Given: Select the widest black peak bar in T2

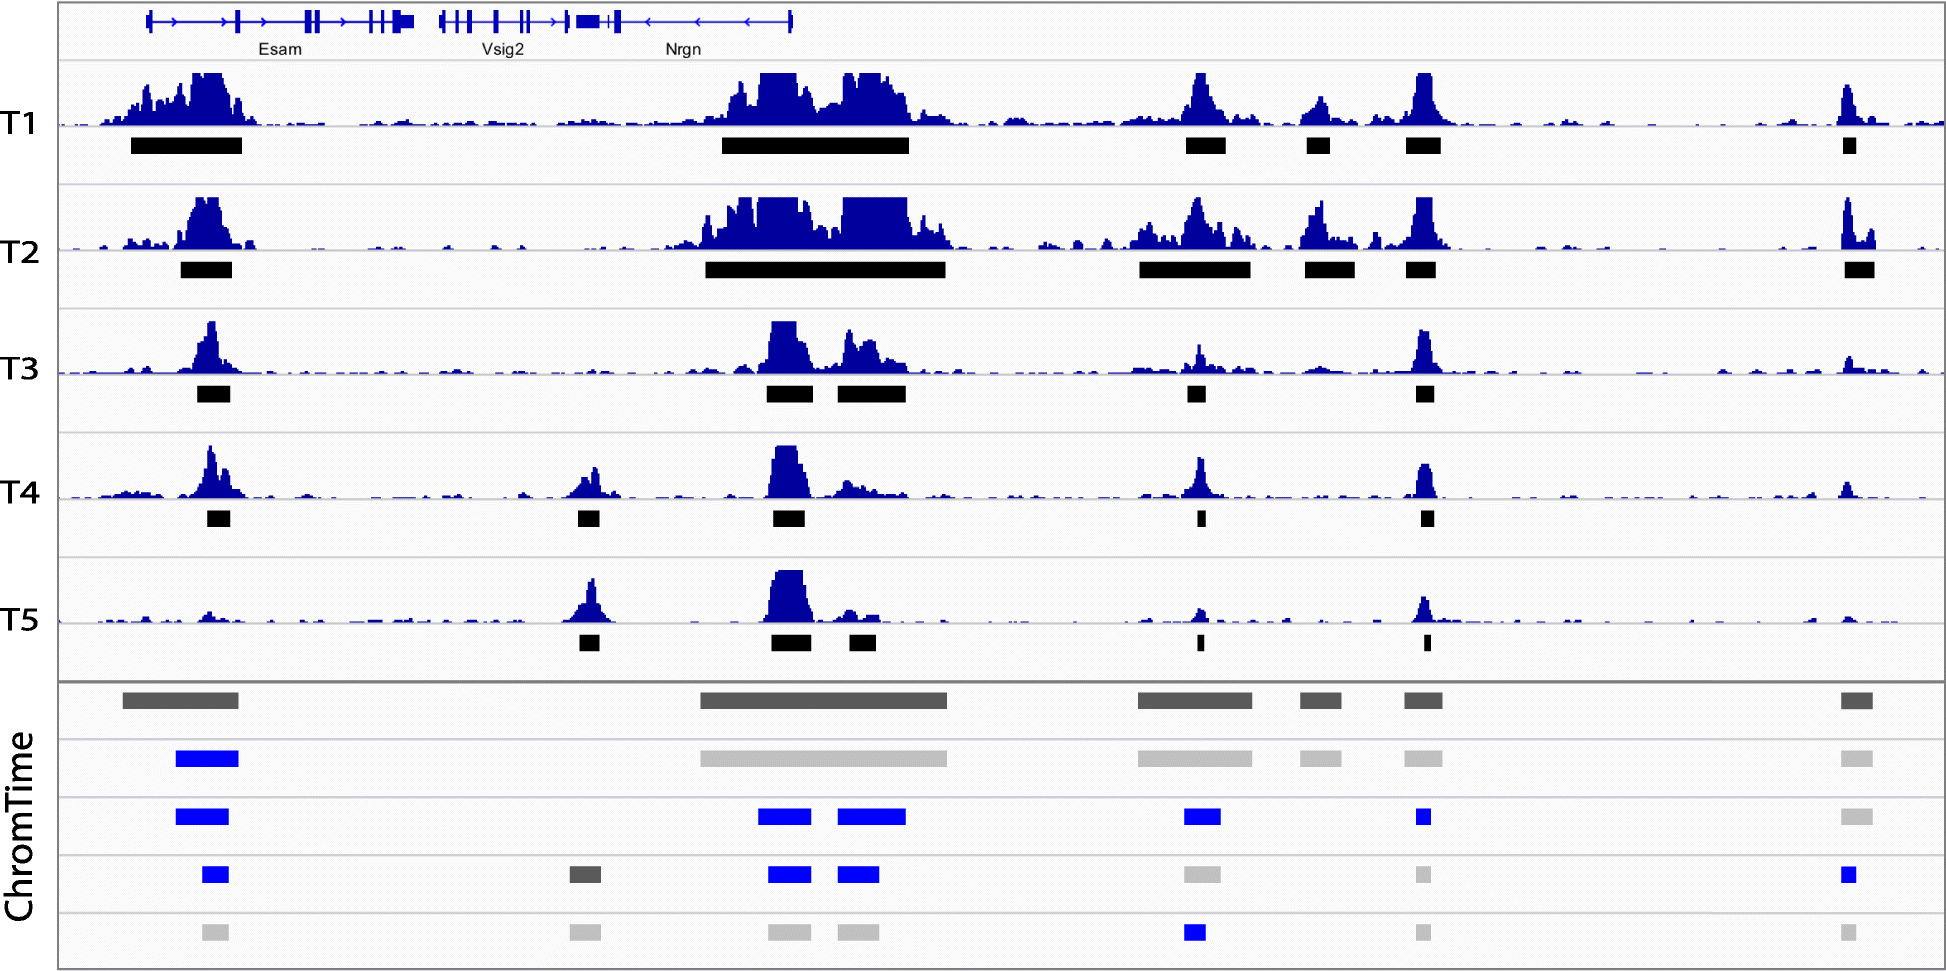Looking at the screenshot, I should (x=825, y=270).
